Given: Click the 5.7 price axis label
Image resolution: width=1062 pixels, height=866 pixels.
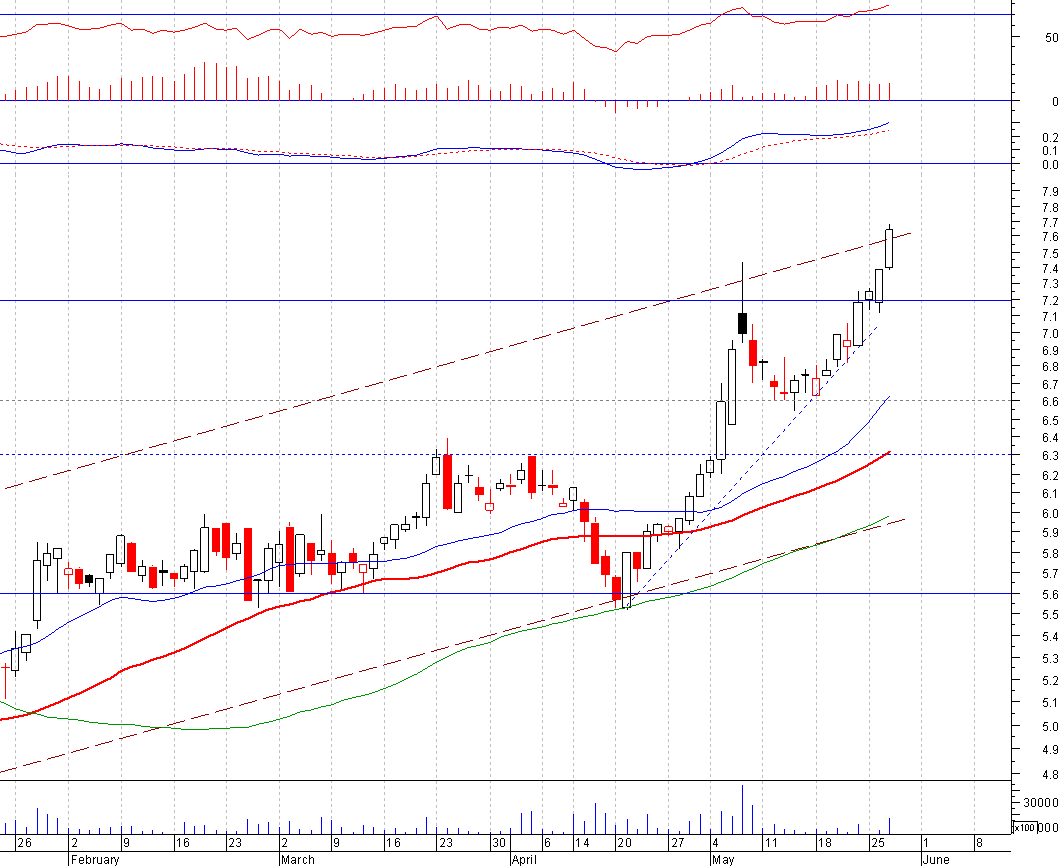Looking at the screenshot, I should click(x=1050, y=573).
